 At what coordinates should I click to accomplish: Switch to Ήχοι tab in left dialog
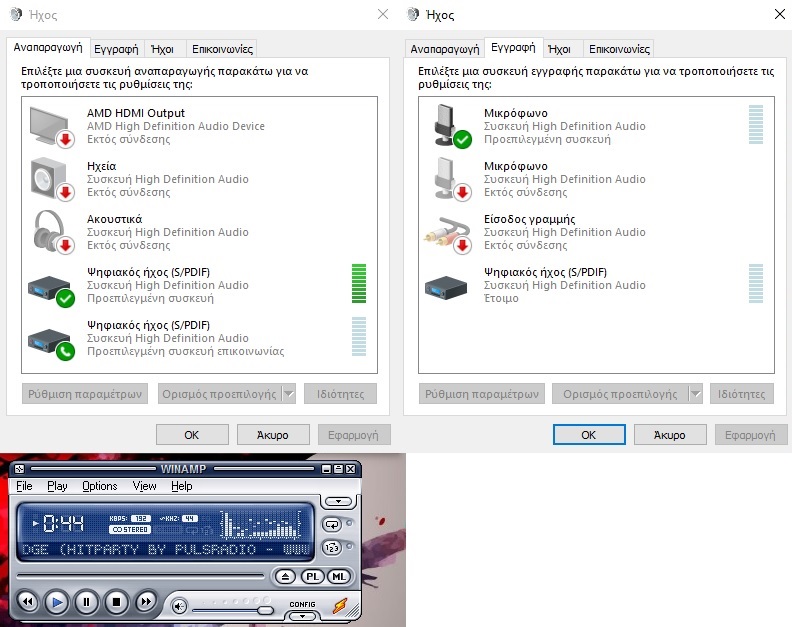pos(161,48)
